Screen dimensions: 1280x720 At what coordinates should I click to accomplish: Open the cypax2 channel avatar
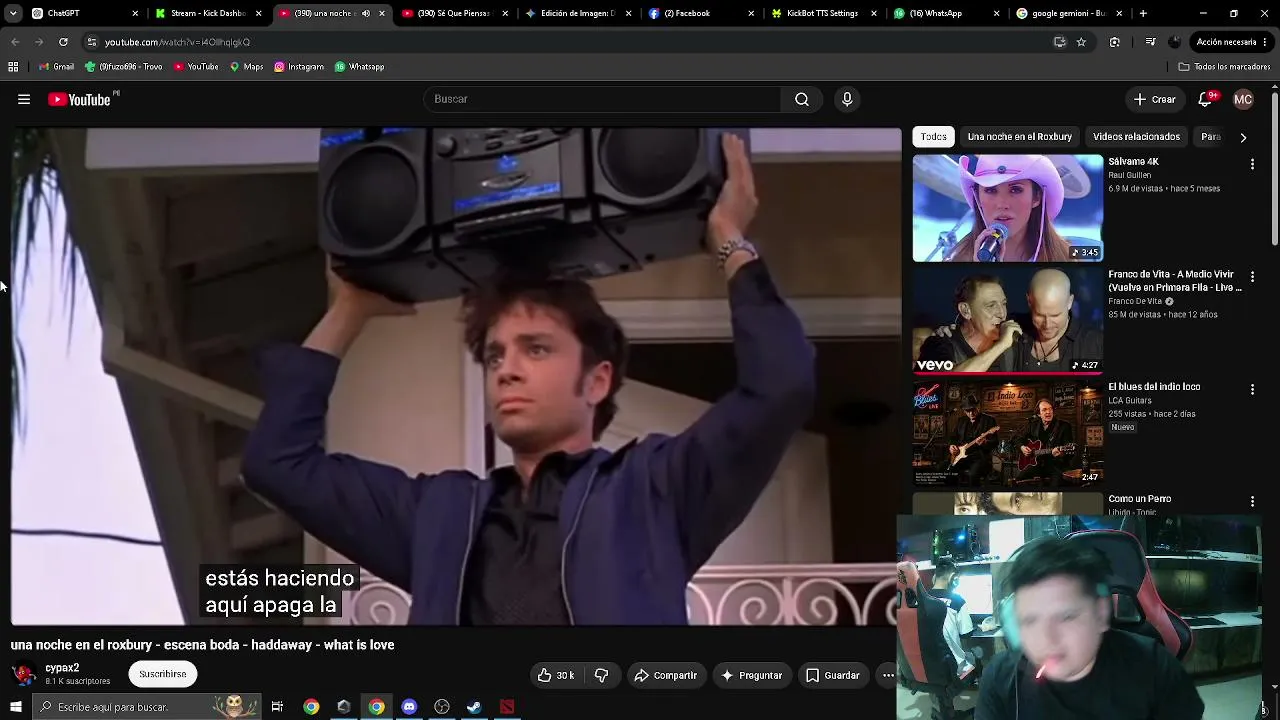tap(24, 674)
